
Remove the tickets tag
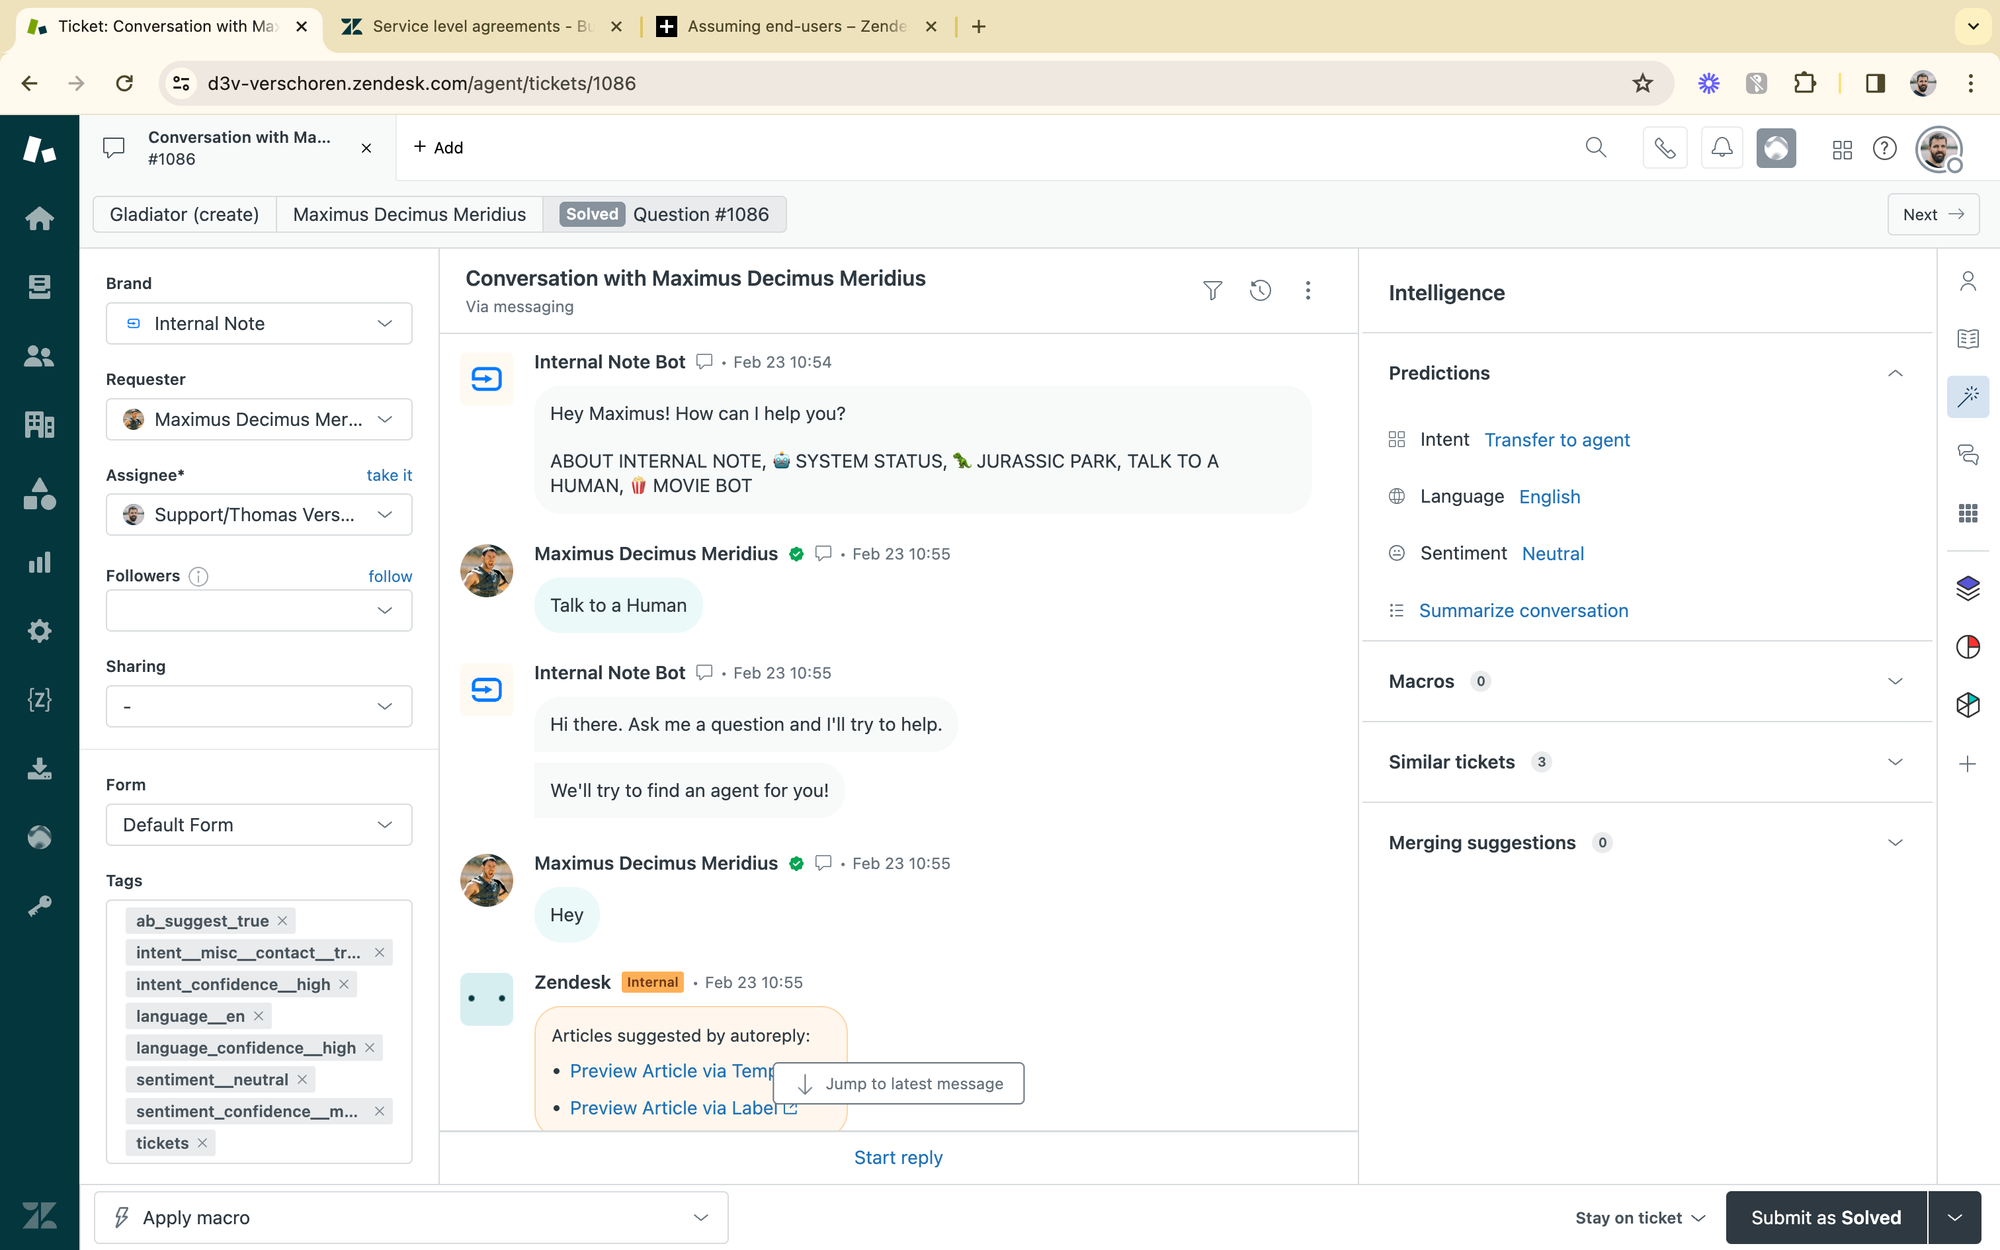203,1143
